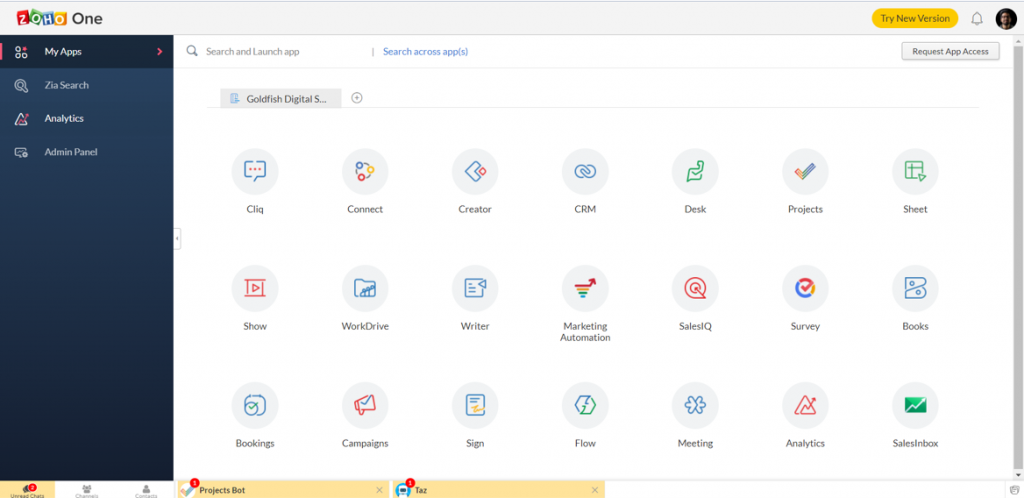Open Admin Panel in sidebar
Image resolution: width=1024 pixels, height=498 pixels.
pos(86,152)
